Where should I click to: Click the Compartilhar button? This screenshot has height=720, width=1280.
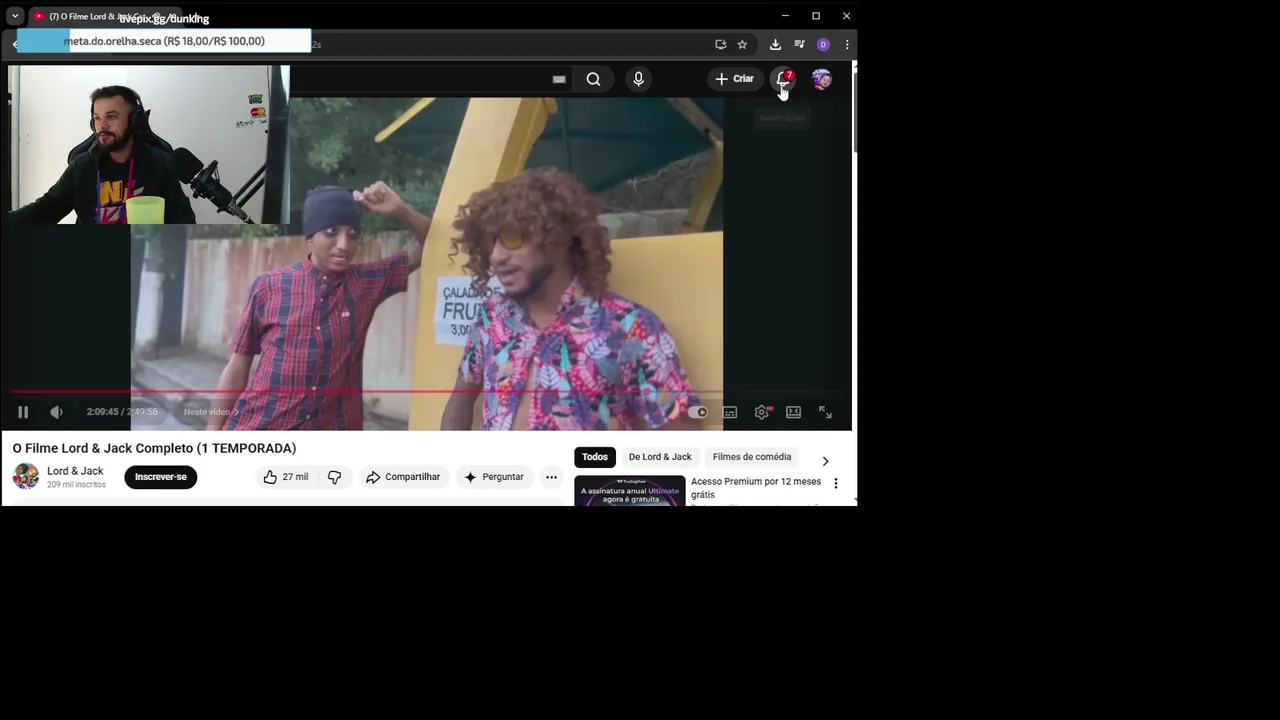point(403,477)
